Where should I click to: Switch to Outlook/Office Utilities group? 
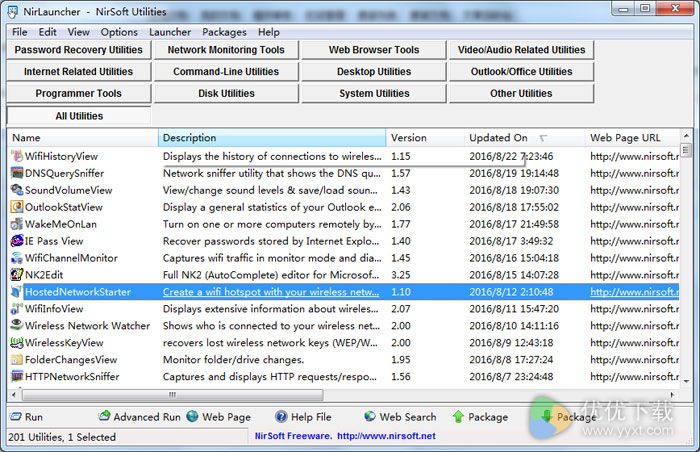pyautogui.click(x=521, y=71)
